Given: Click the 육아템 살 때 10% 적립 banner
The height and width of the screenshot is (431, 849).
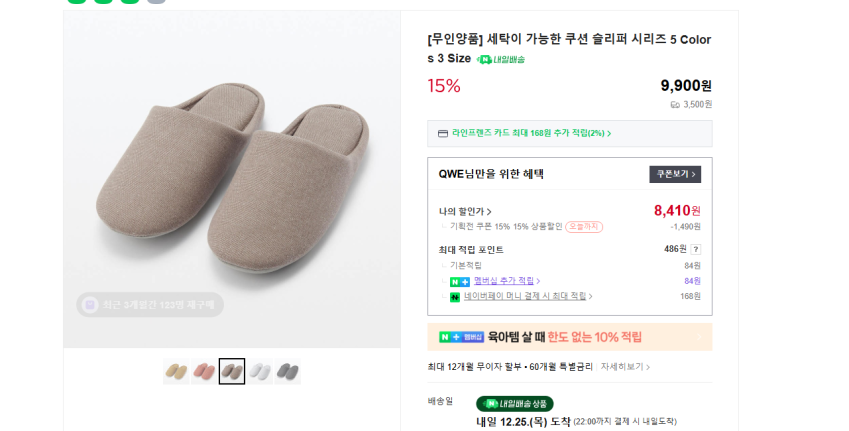Looking at the screenshot, I should 570,337.
